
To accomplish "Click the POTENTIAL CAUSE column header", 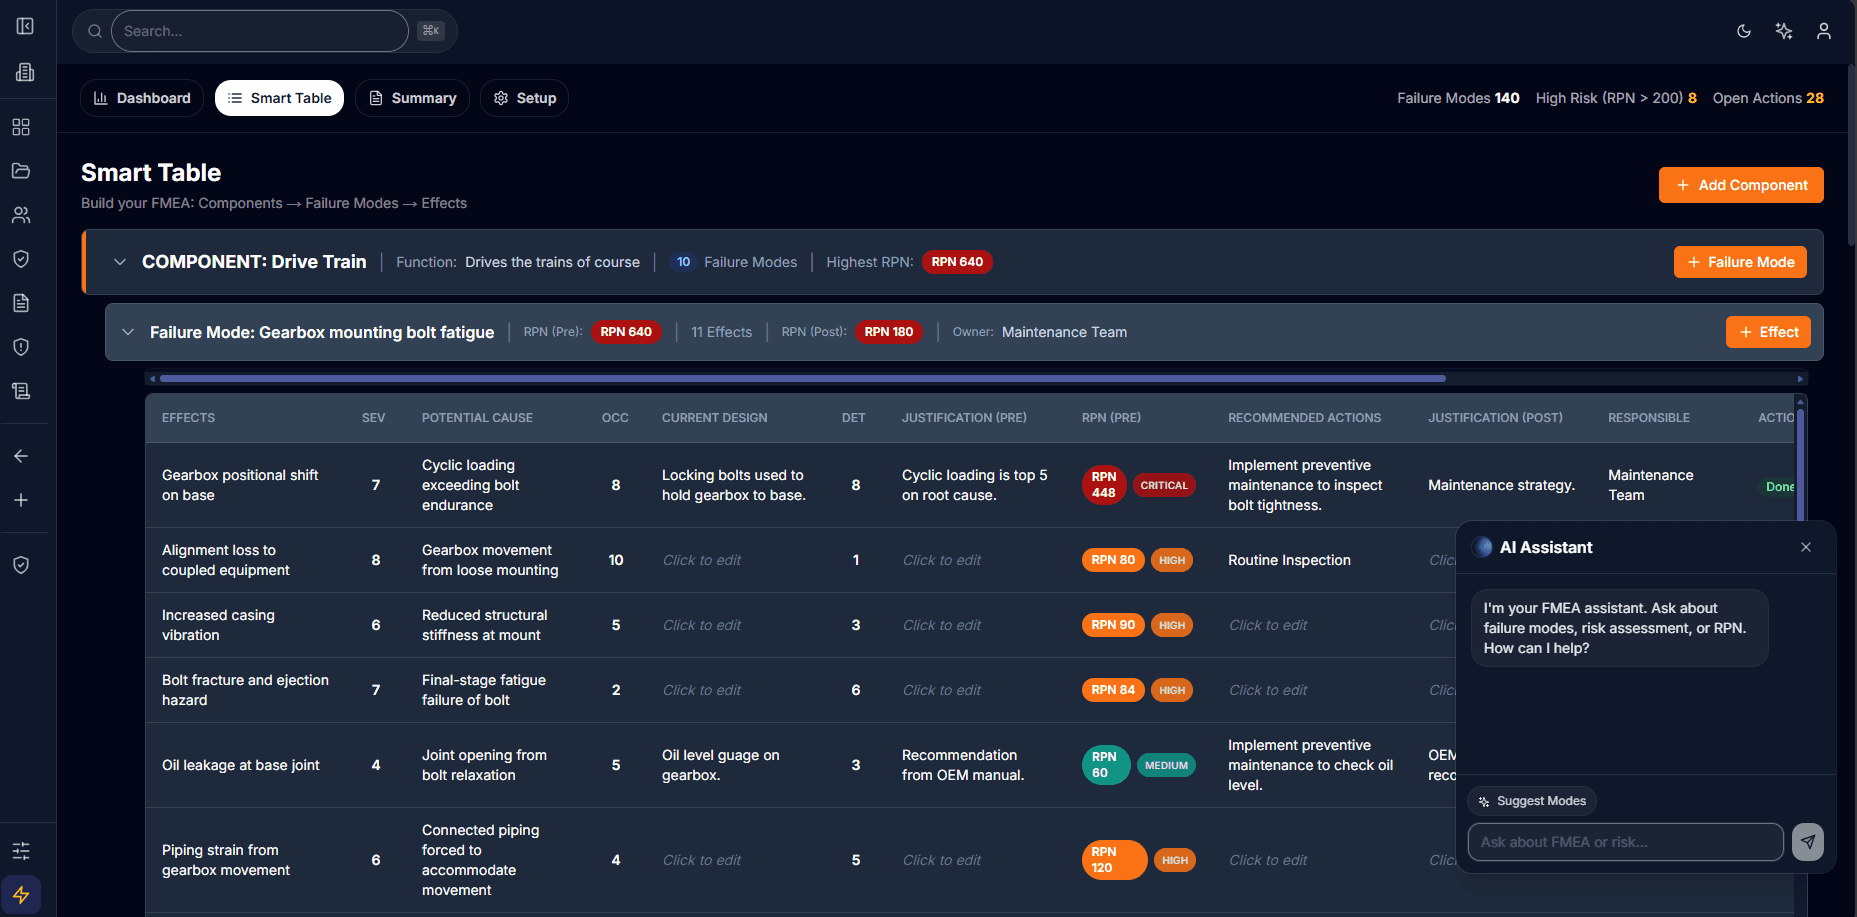I will pos(477,418).
